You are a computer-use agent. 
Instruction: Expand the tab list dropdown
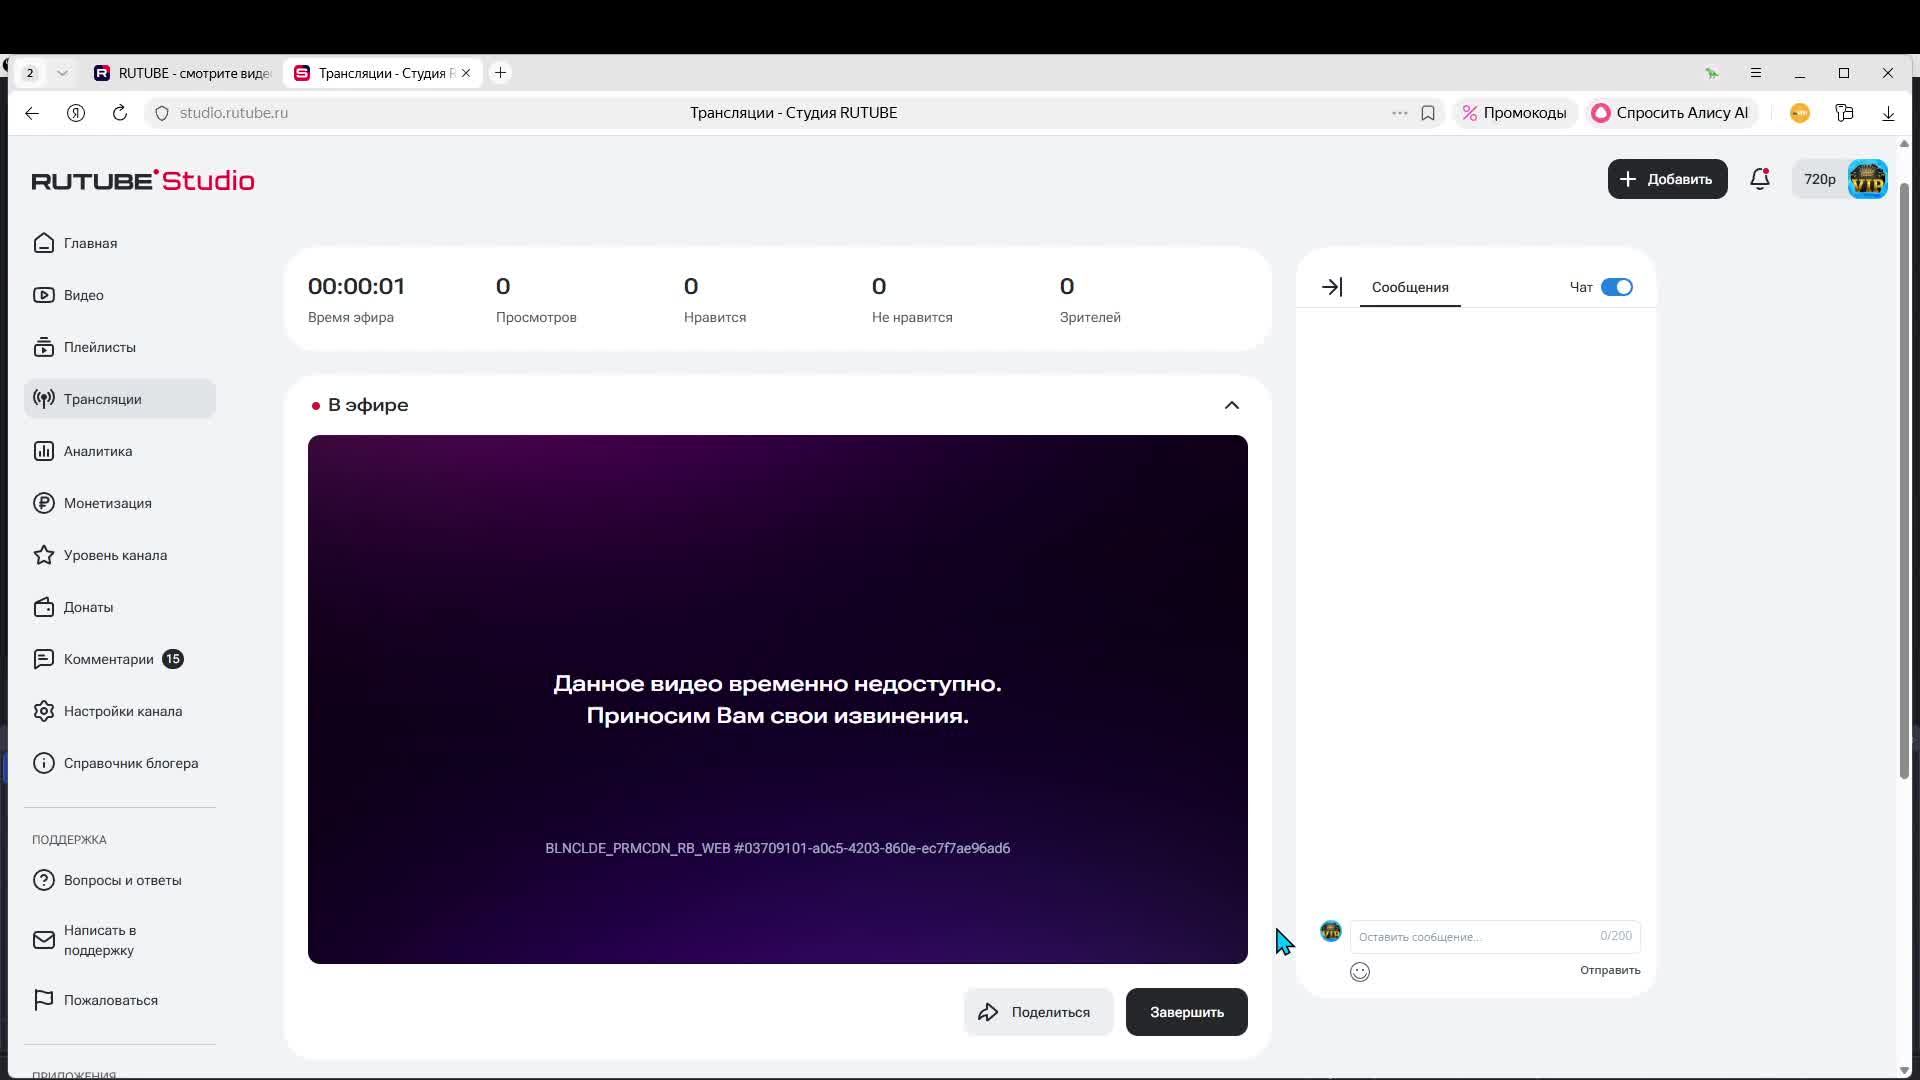62,73
